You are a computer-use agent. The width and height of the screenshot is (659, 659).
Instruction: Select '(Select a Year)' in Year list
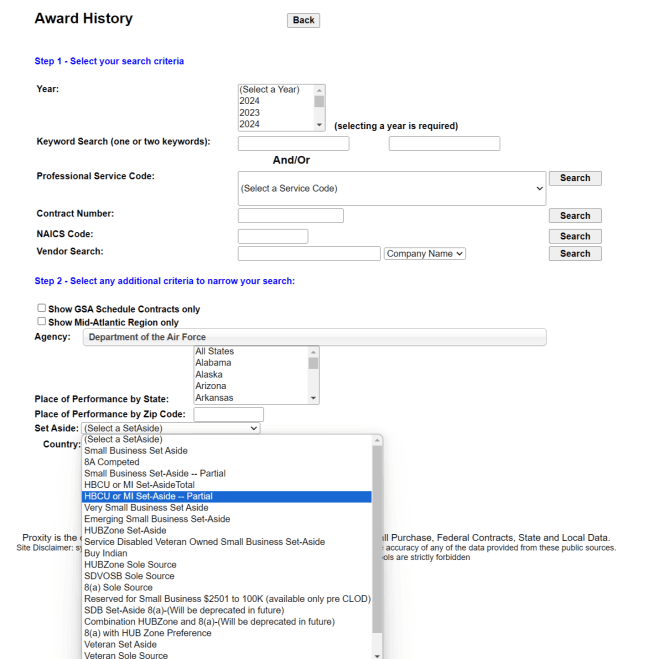click(276, 90)
